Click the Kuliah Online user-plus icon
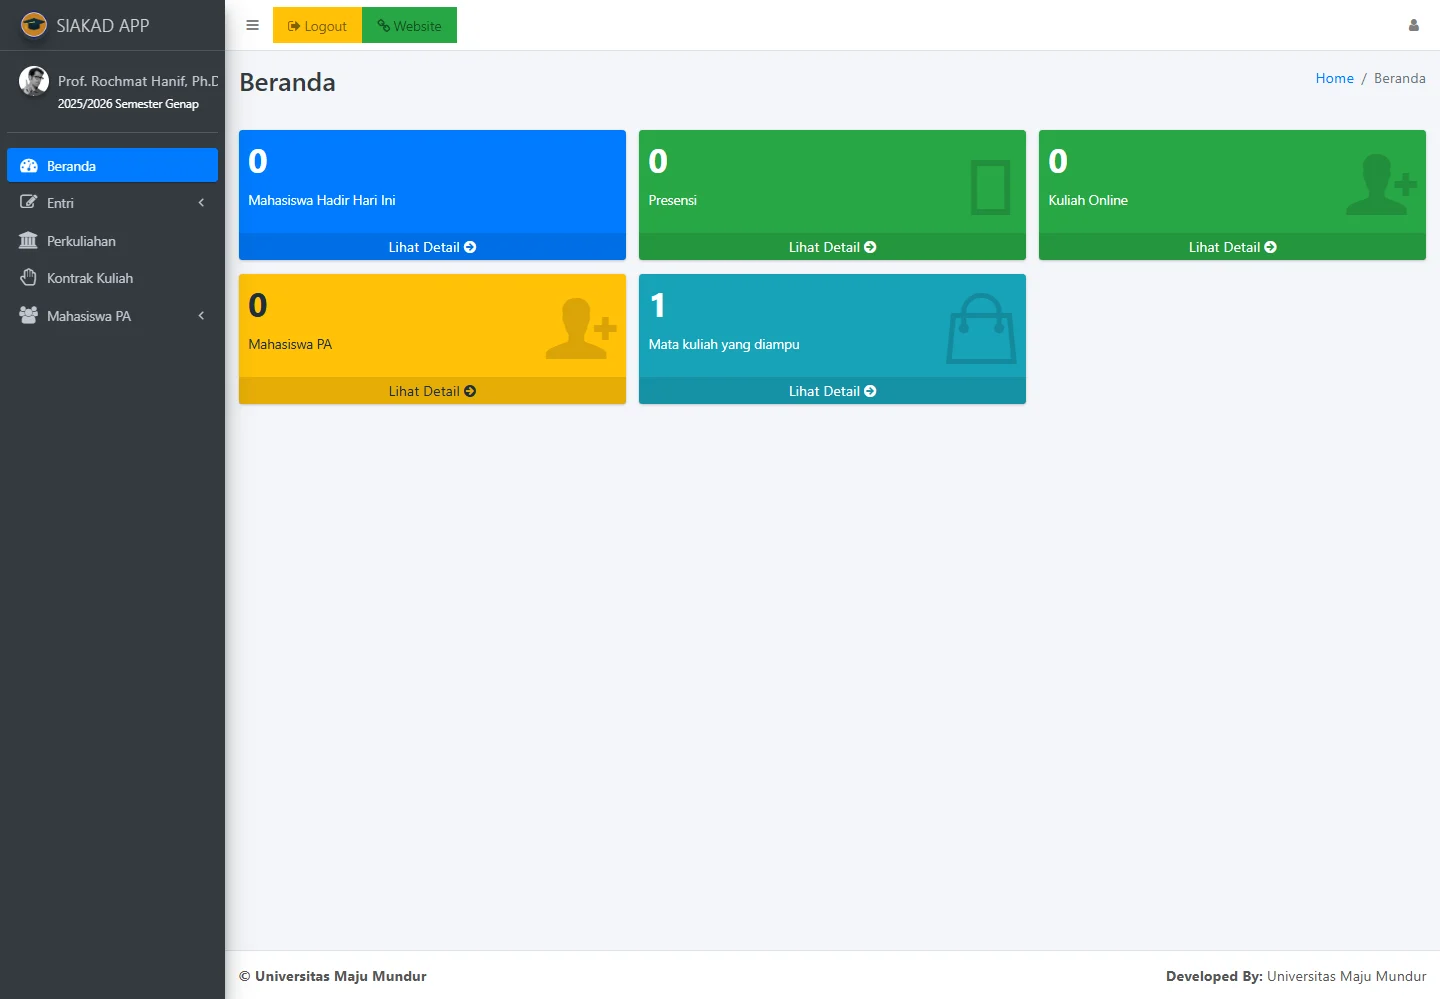 (x=1381, y=185)
